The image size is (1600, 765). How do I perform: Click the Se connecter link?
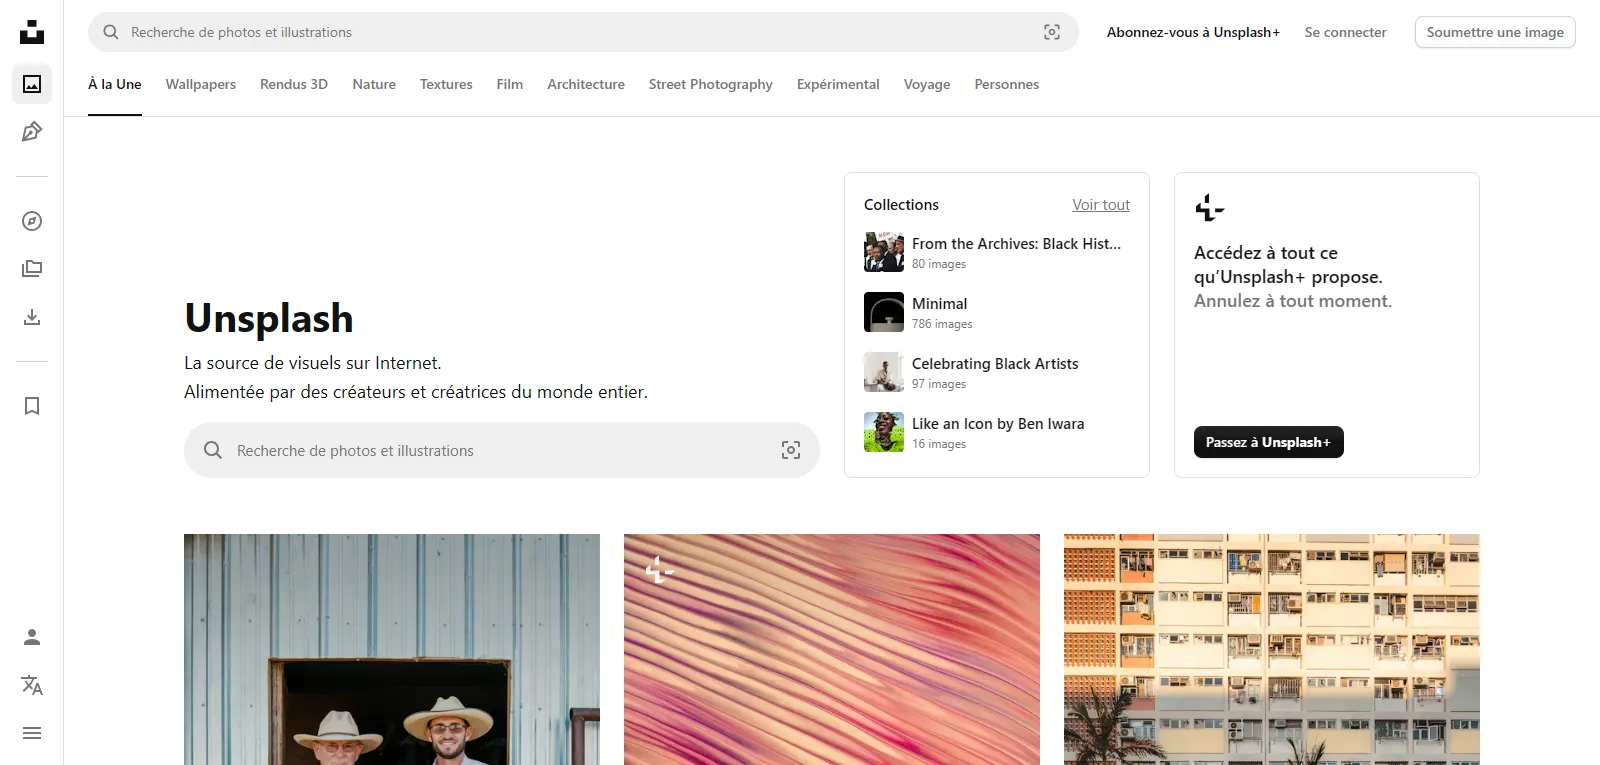click(1345, 32)
